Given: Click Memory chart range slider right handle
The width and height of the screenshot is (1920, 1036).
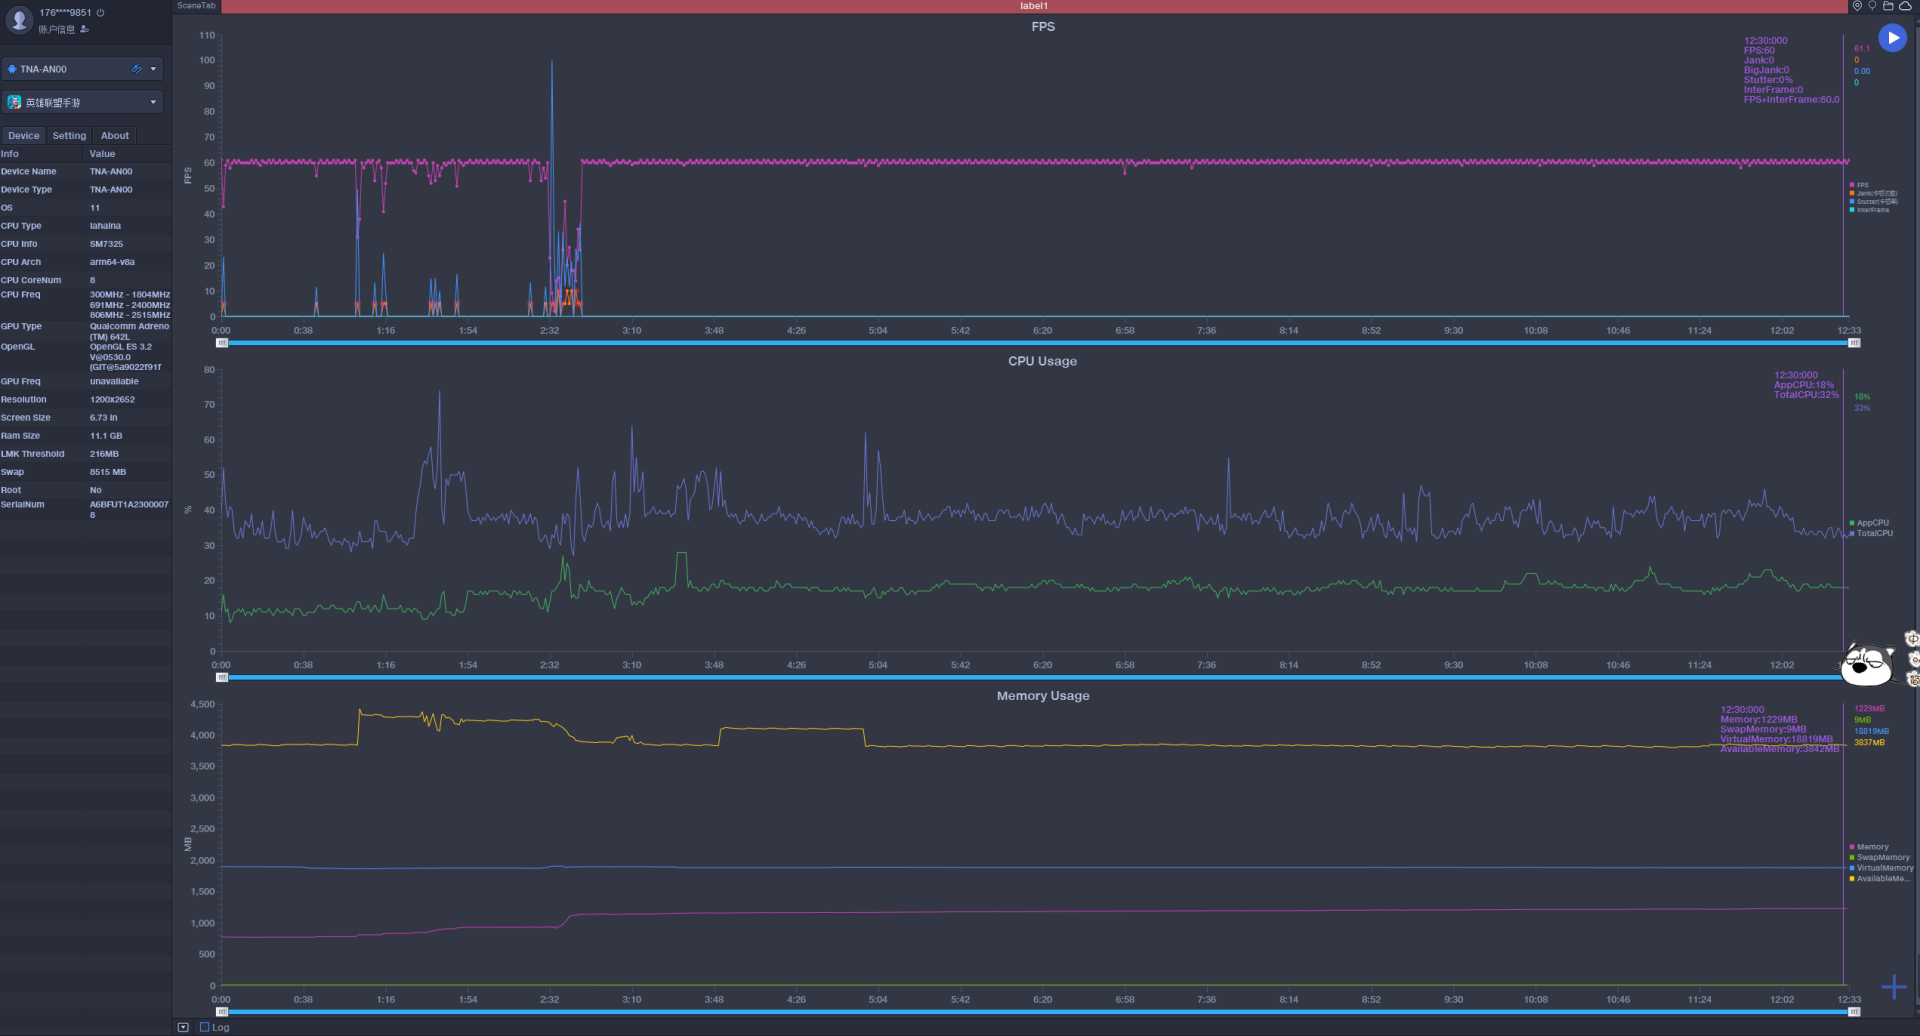Looking at the screenshot, I should (x=1854, y=1012).
